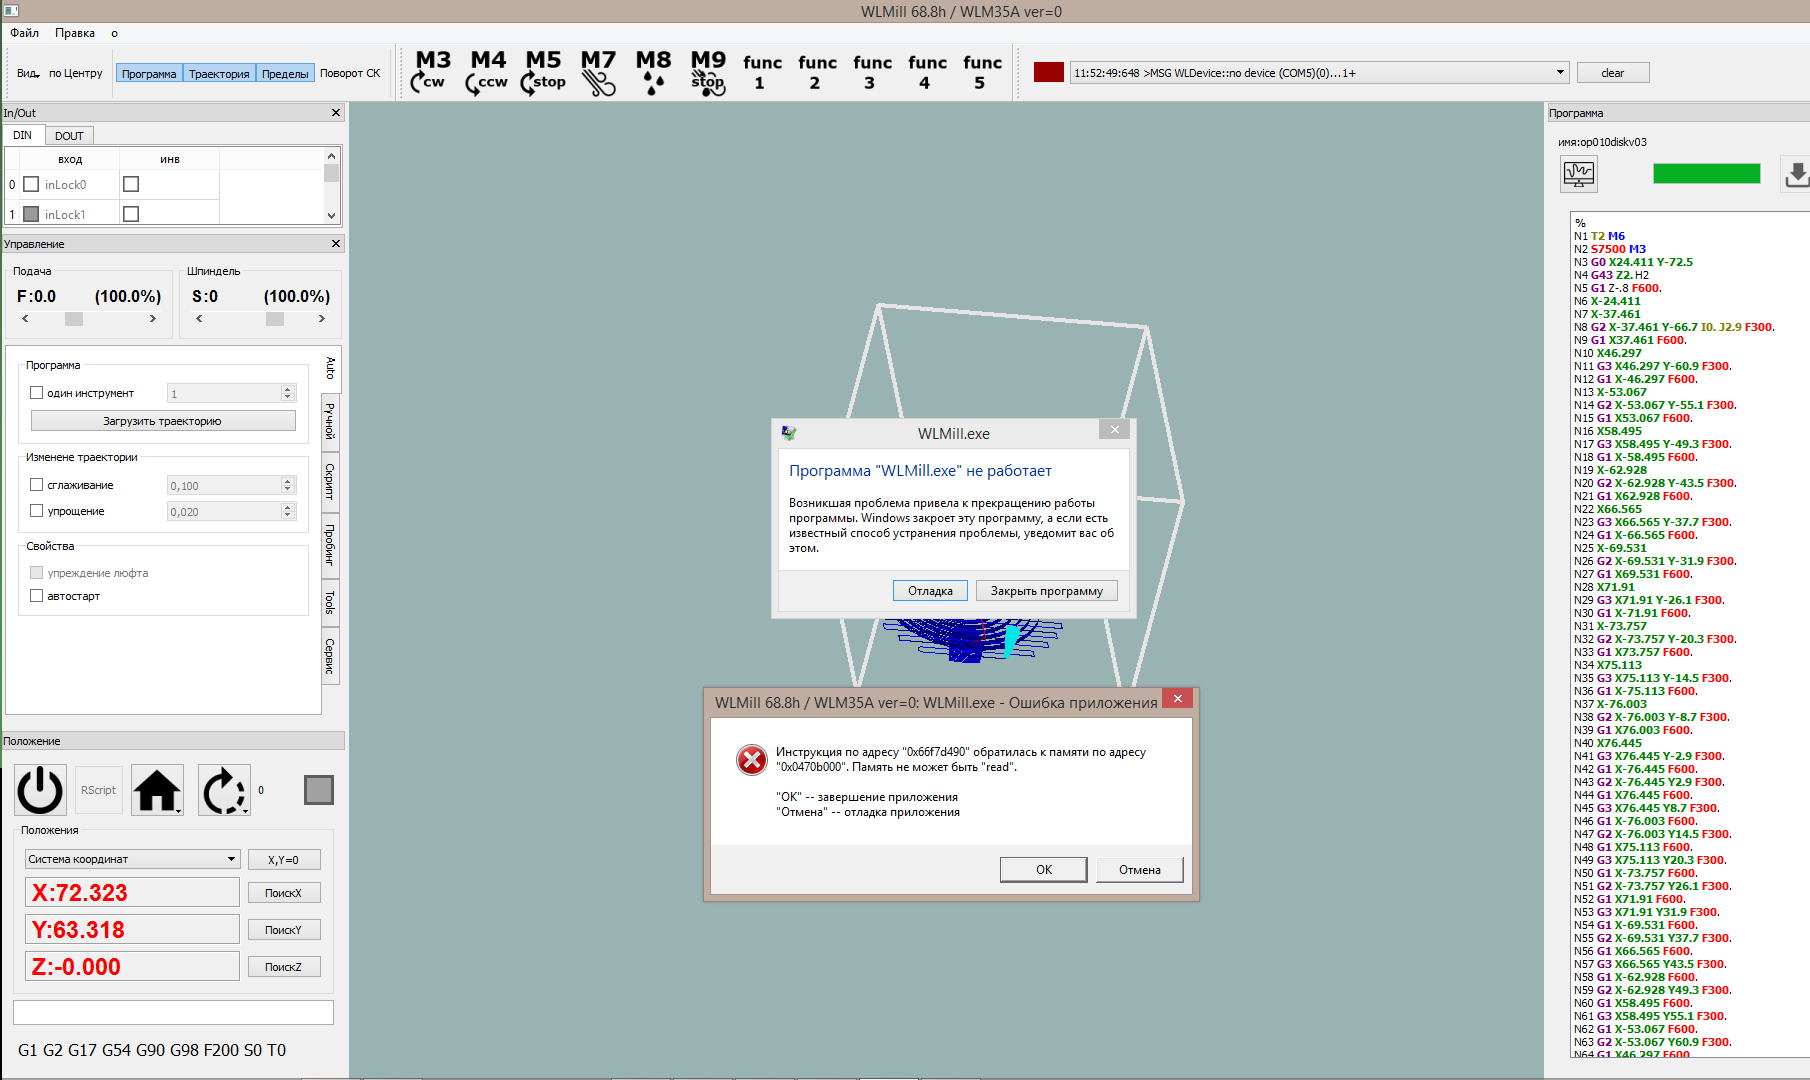
Task: Open the Файл menu
Action: tap(25, 33)
